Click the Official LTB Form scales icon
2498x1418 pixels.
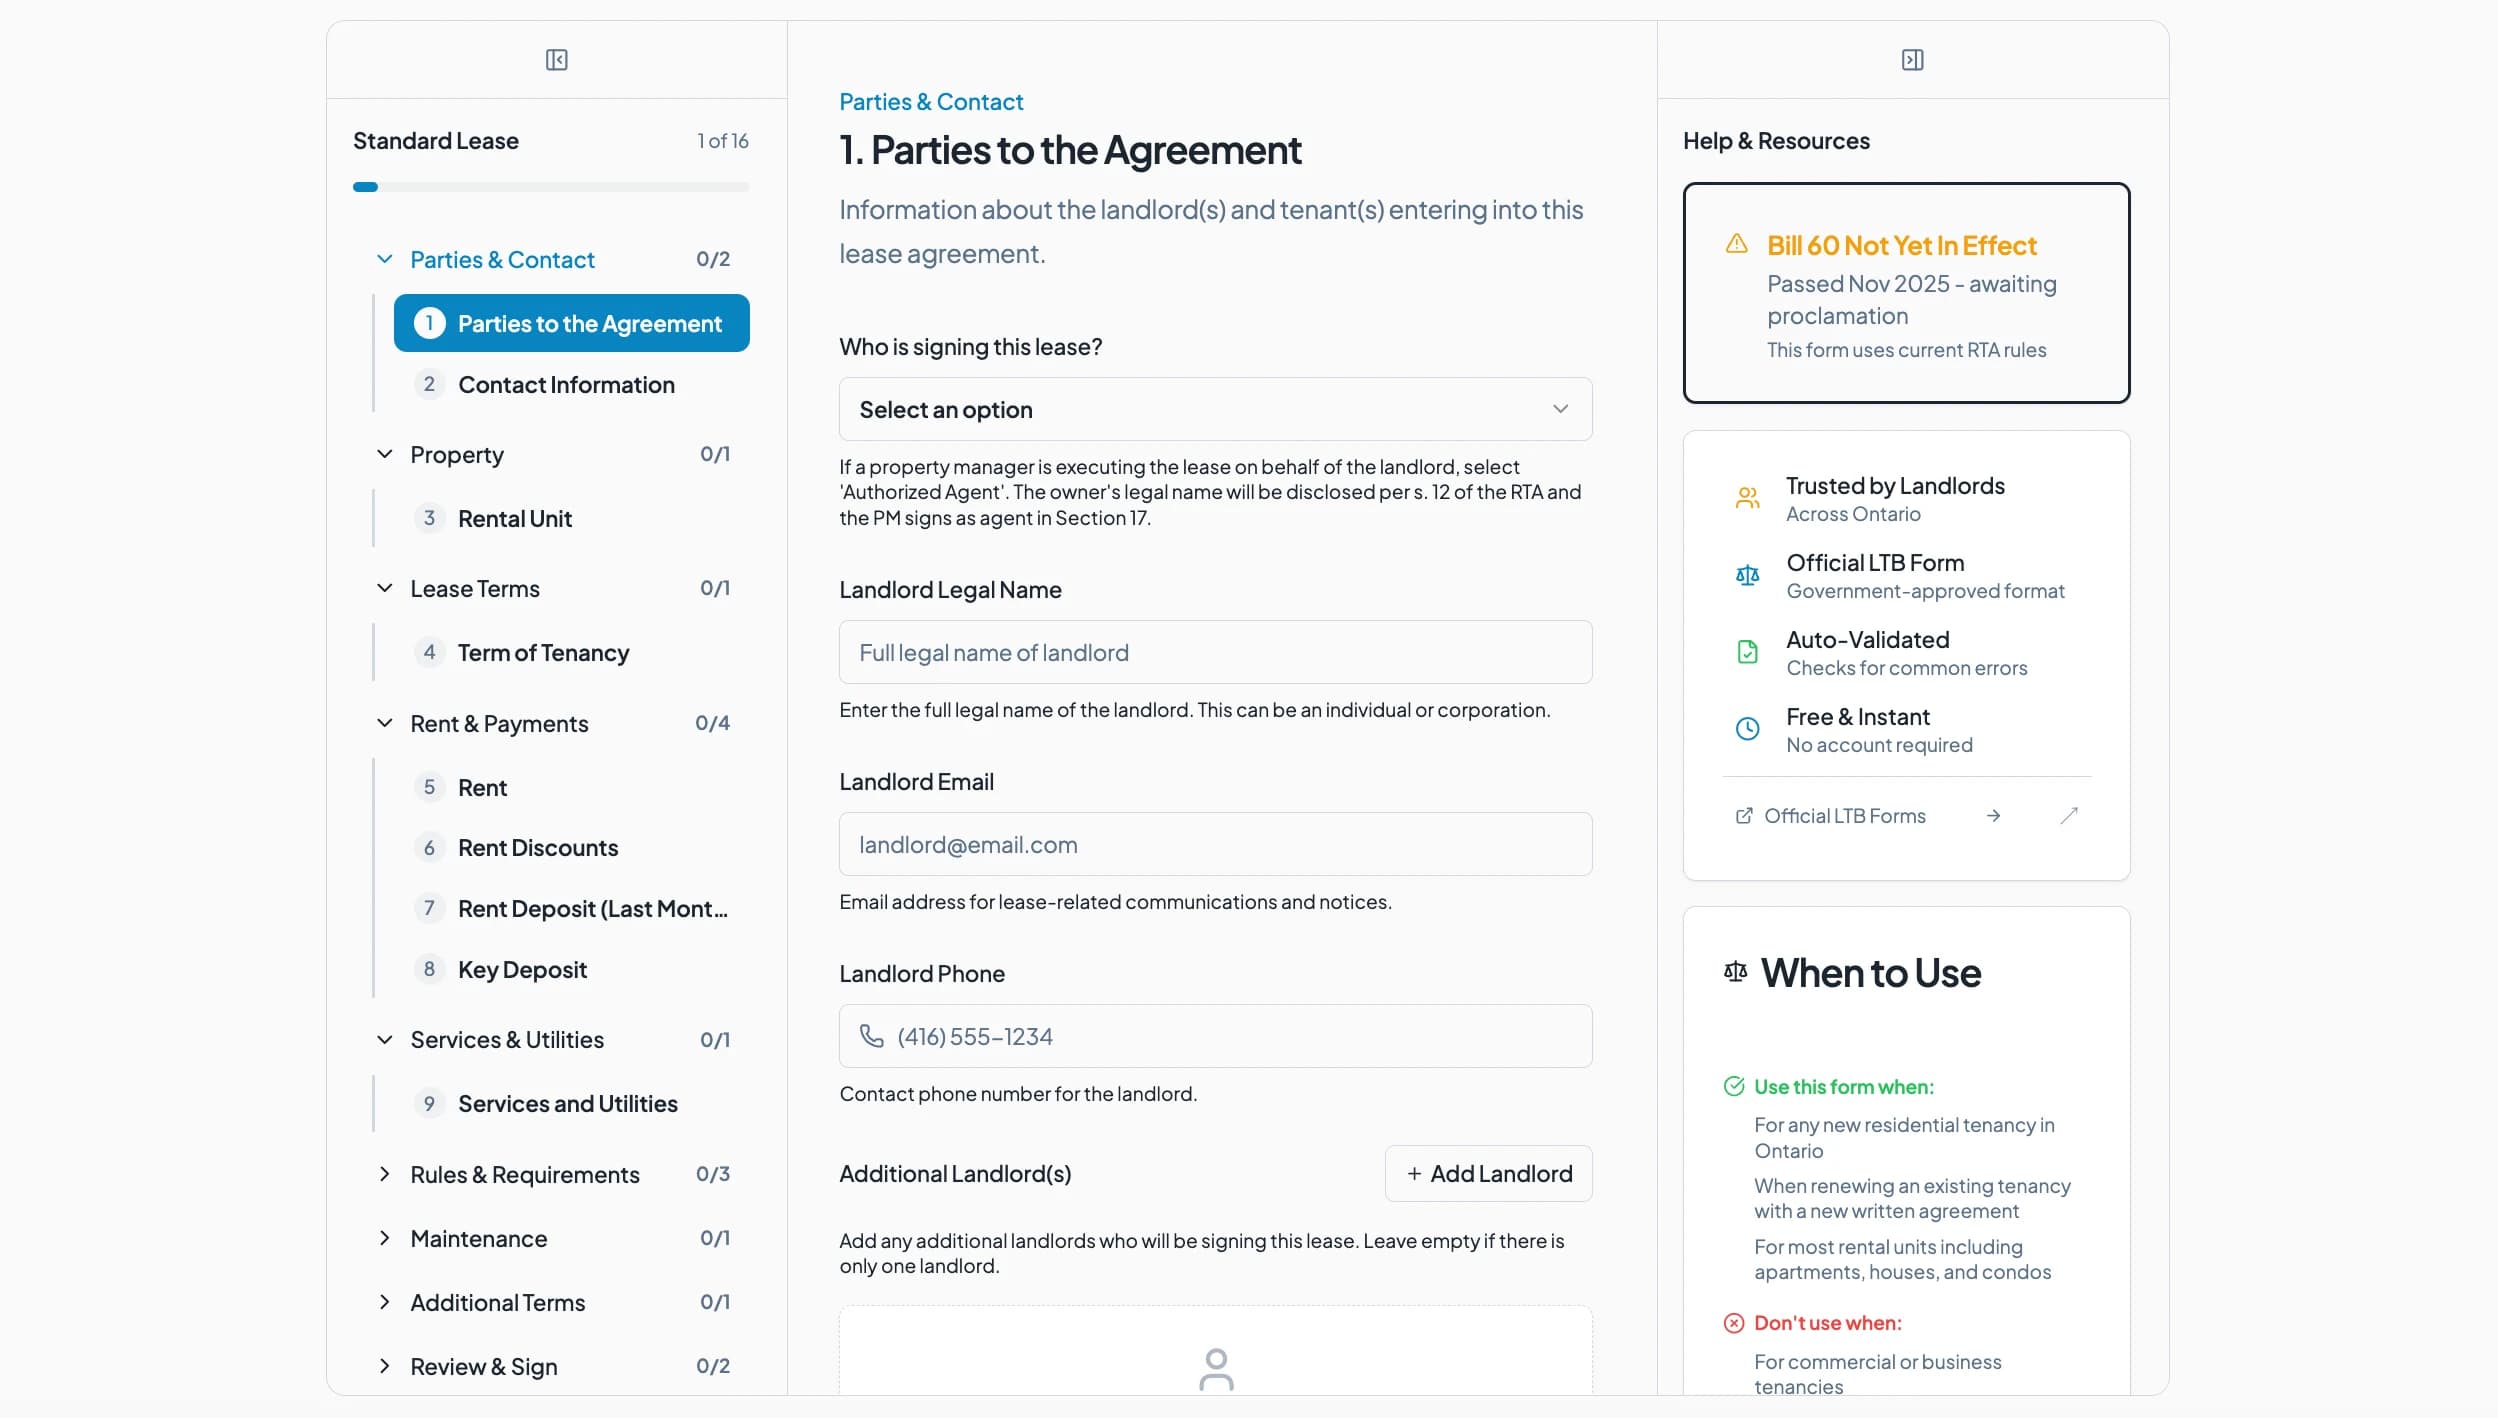tap(1747, 575)
